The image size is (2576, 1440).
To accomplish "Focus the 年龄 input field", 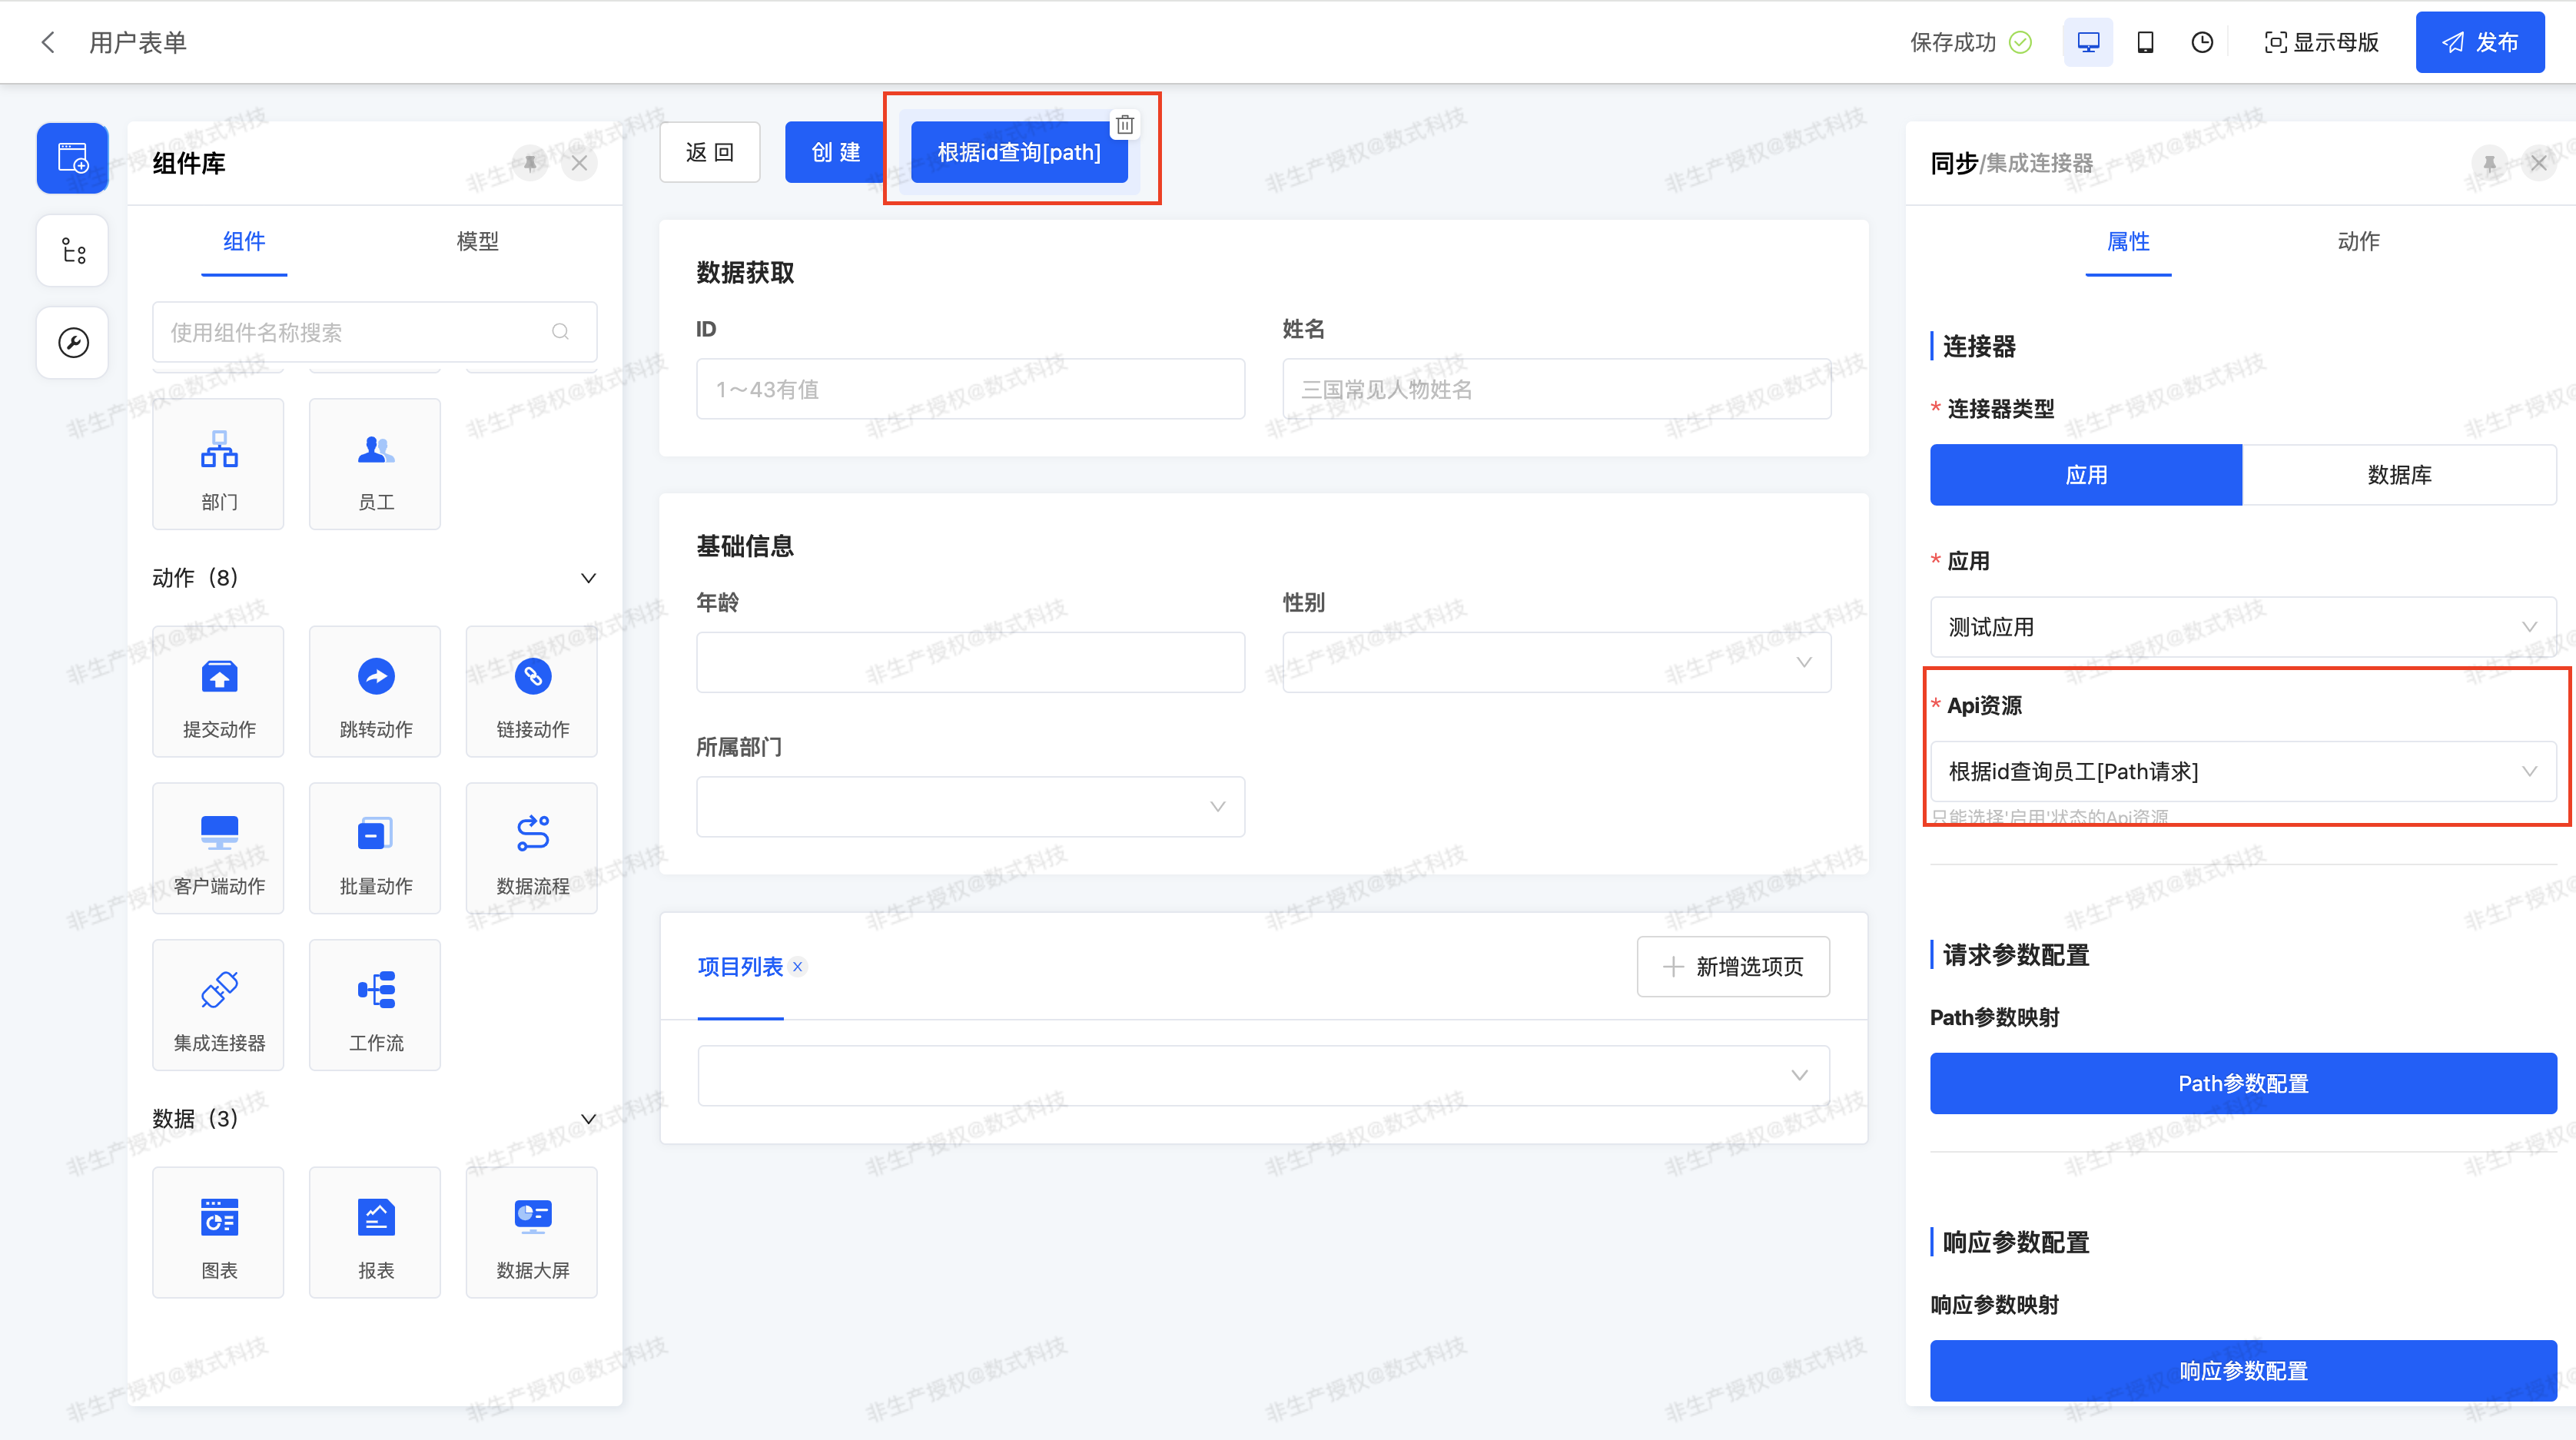I will click(970, 662).
